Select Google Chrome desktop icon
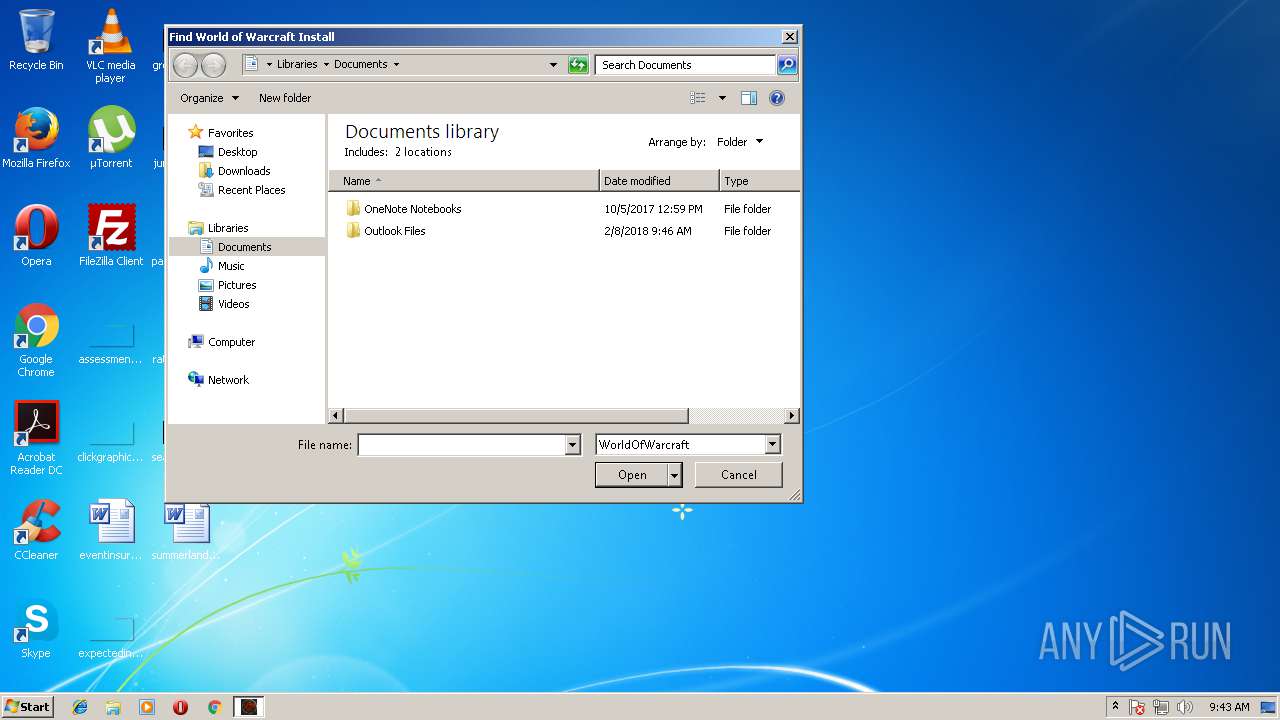The image size is (1280, 720). (x=36, y=341)
